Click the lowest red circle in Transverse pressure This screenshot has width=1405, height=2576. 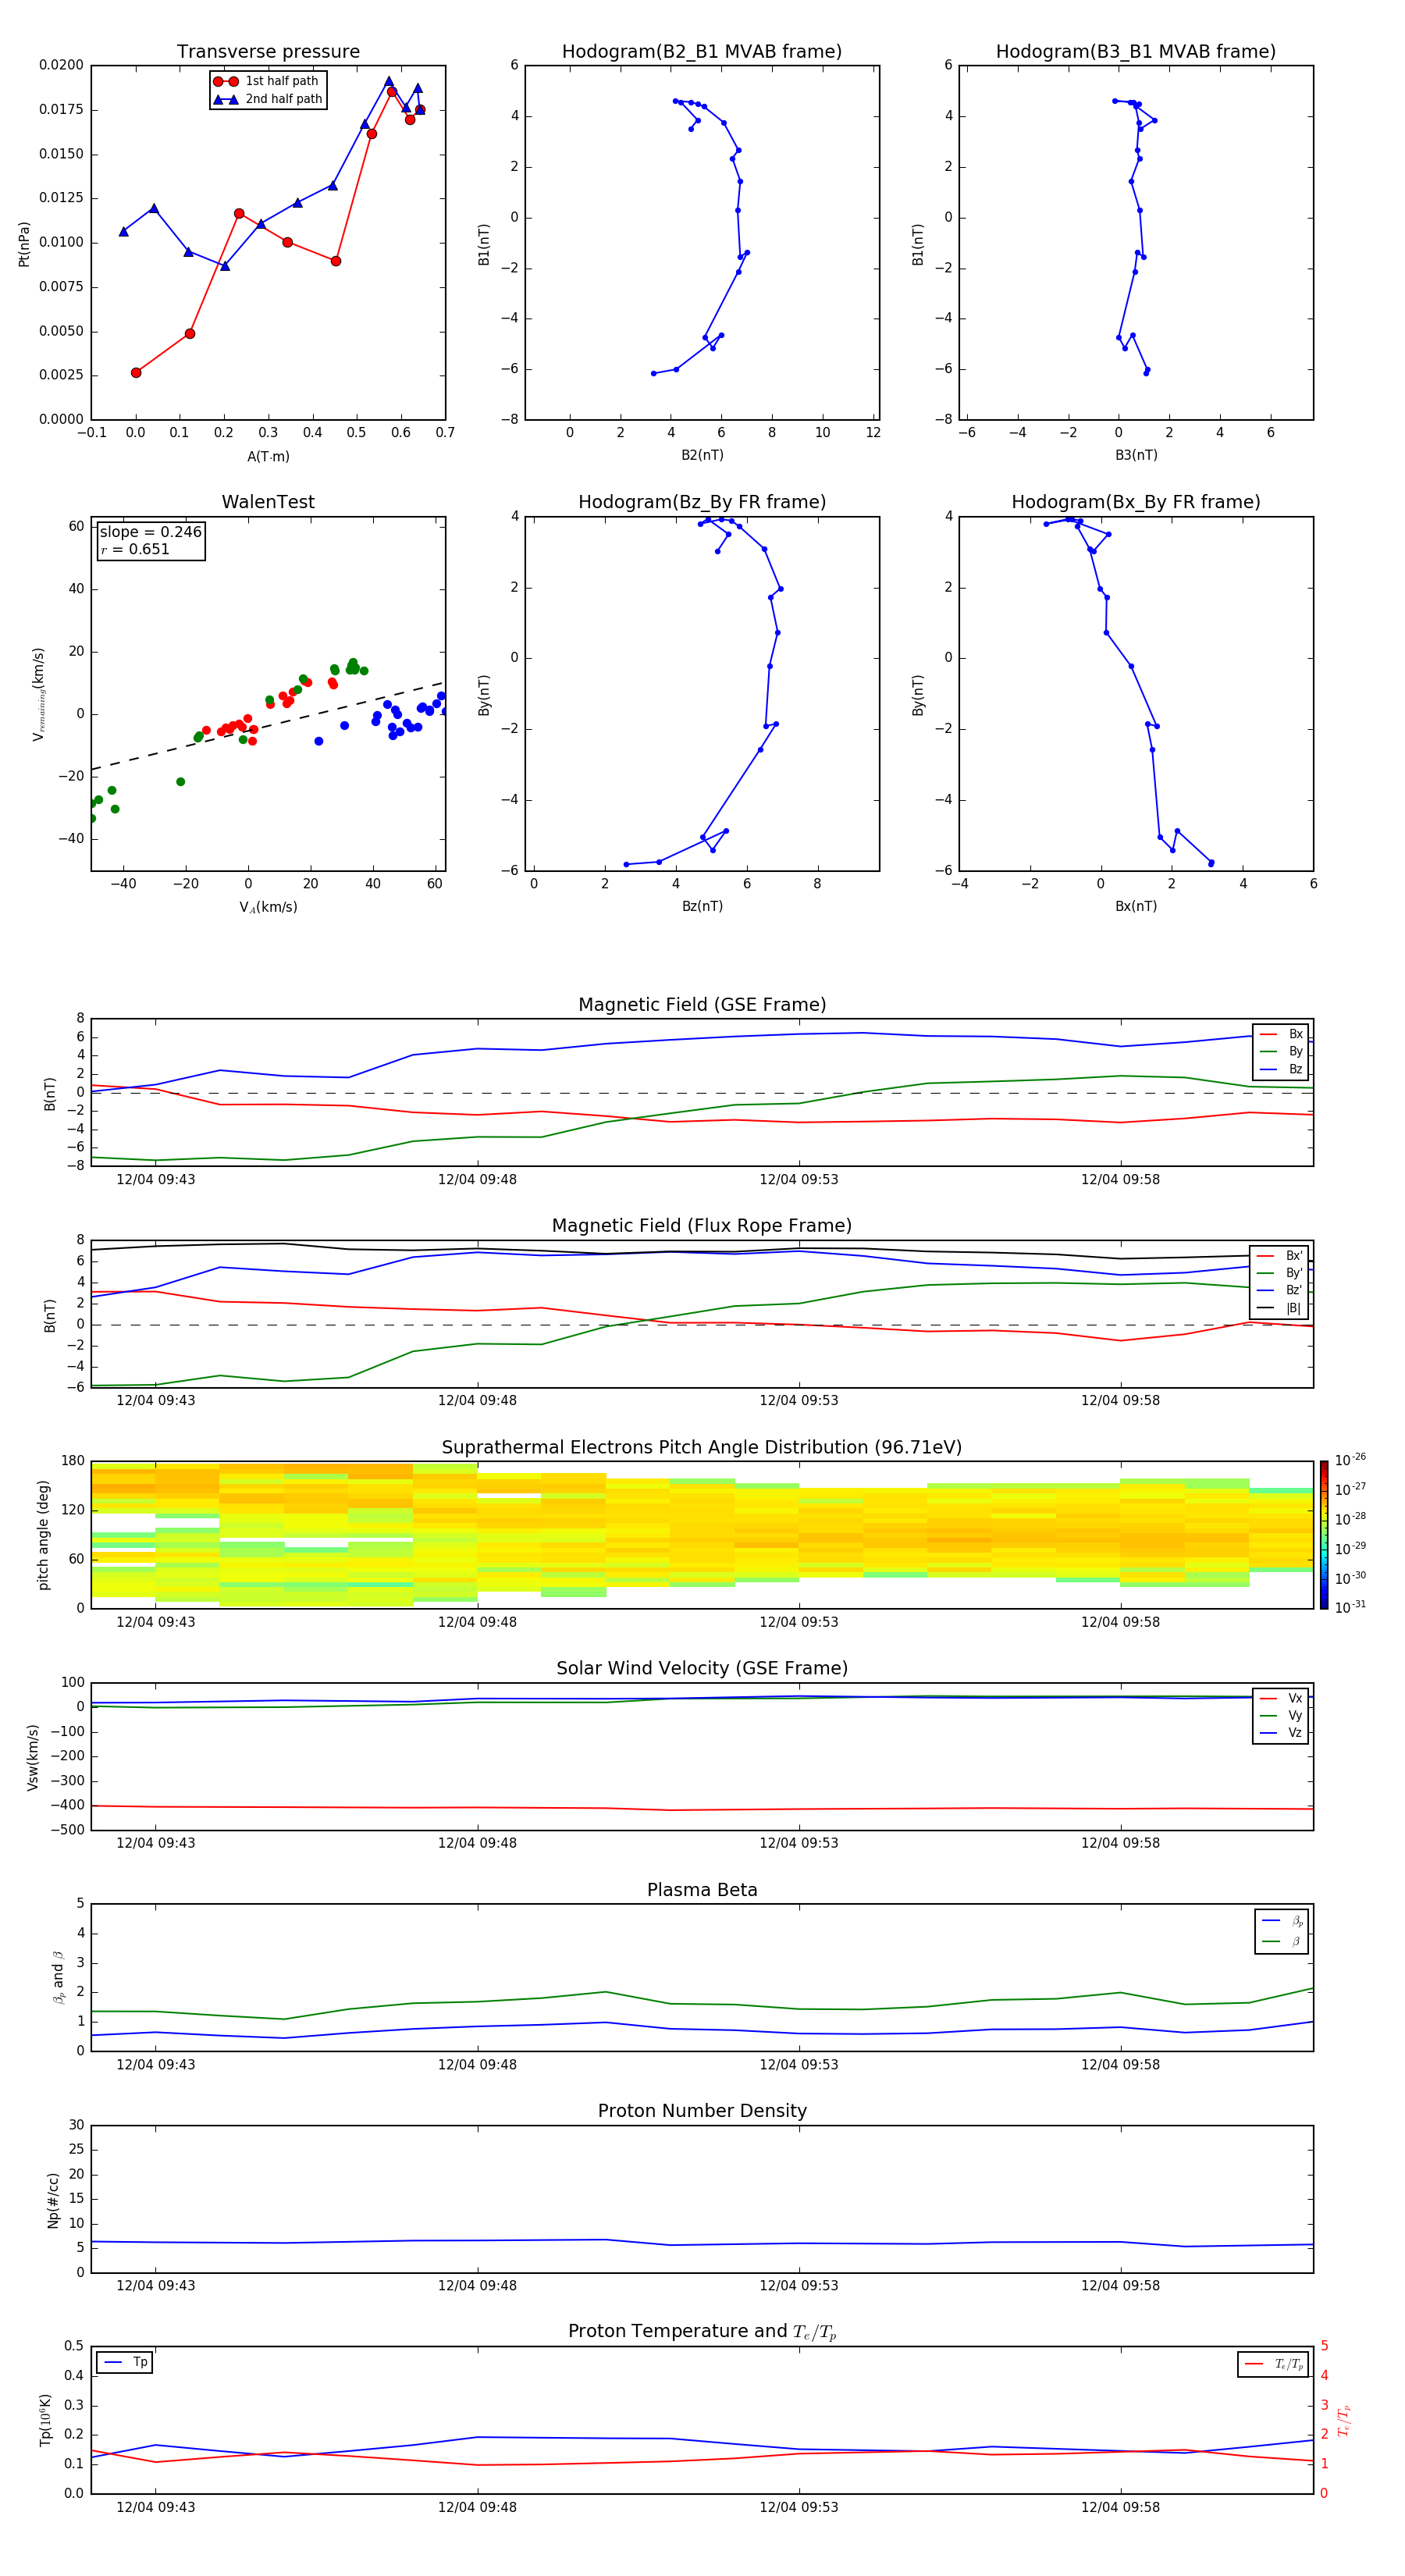[136, 373]
